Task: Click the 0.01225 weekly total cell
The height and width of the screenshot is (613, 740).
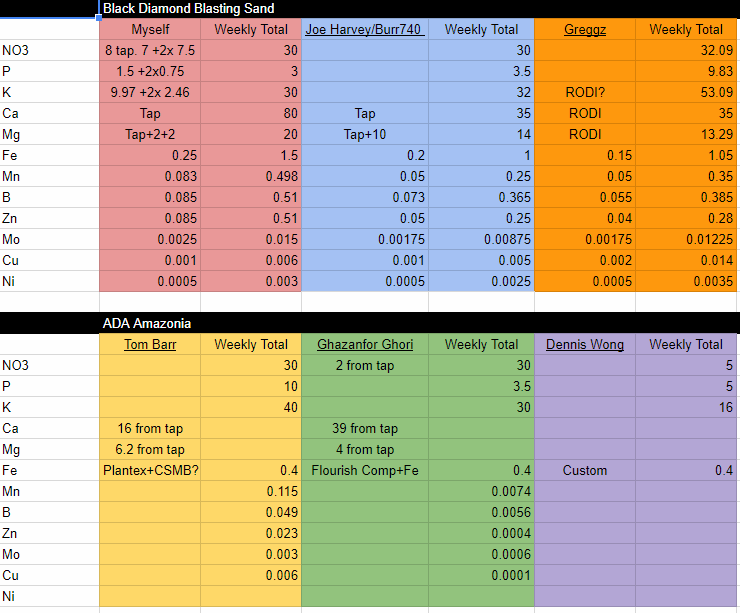Action: tap(686, 239)
